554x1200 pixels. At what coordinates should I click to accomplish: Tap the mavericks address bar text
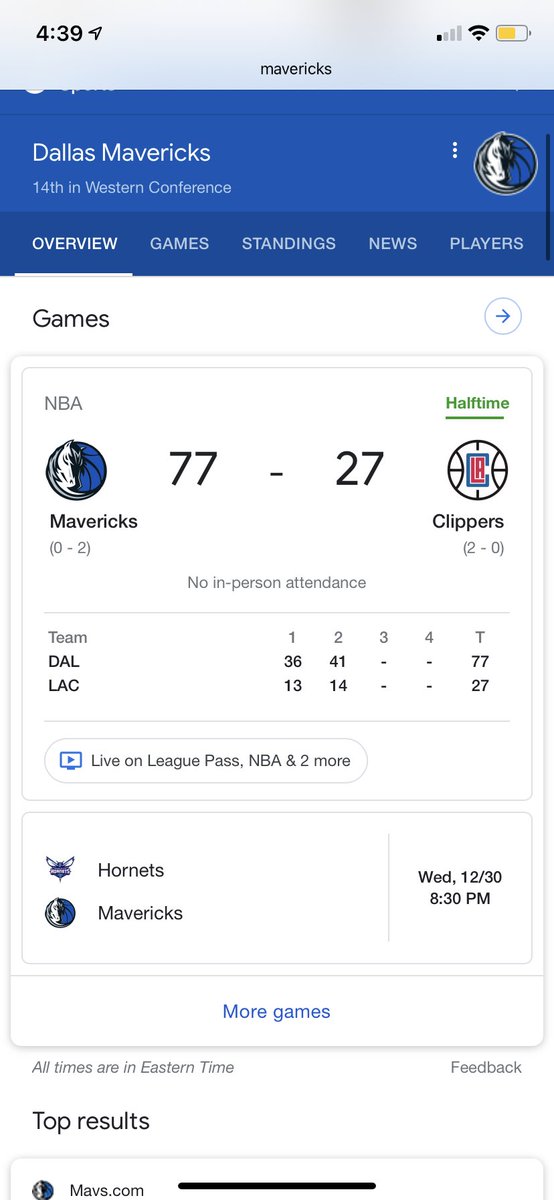coord(296,69)
